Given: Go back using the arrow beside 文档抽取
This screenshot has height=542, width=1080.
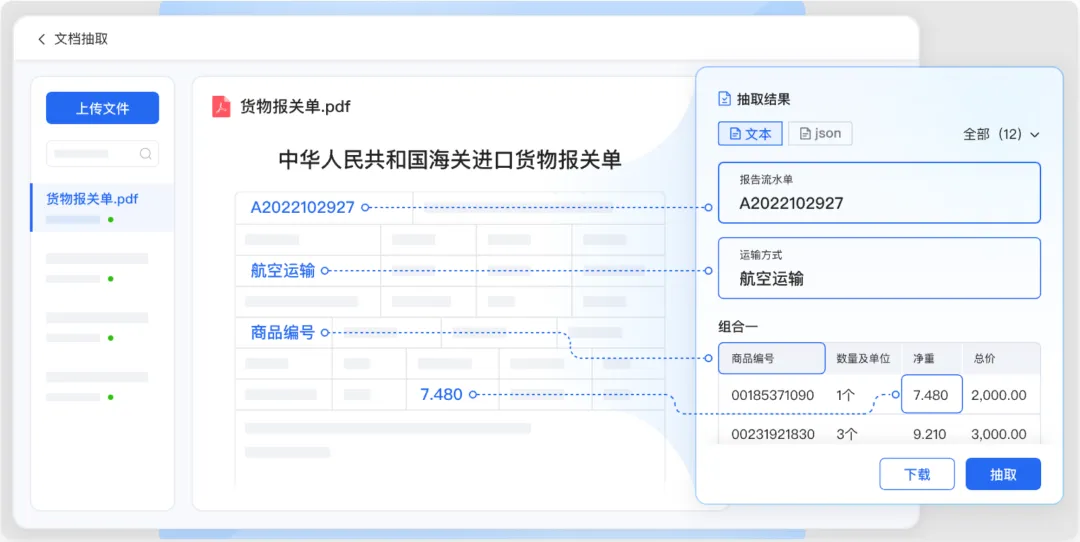Looking at the screenshot, I should coord(41,39).
